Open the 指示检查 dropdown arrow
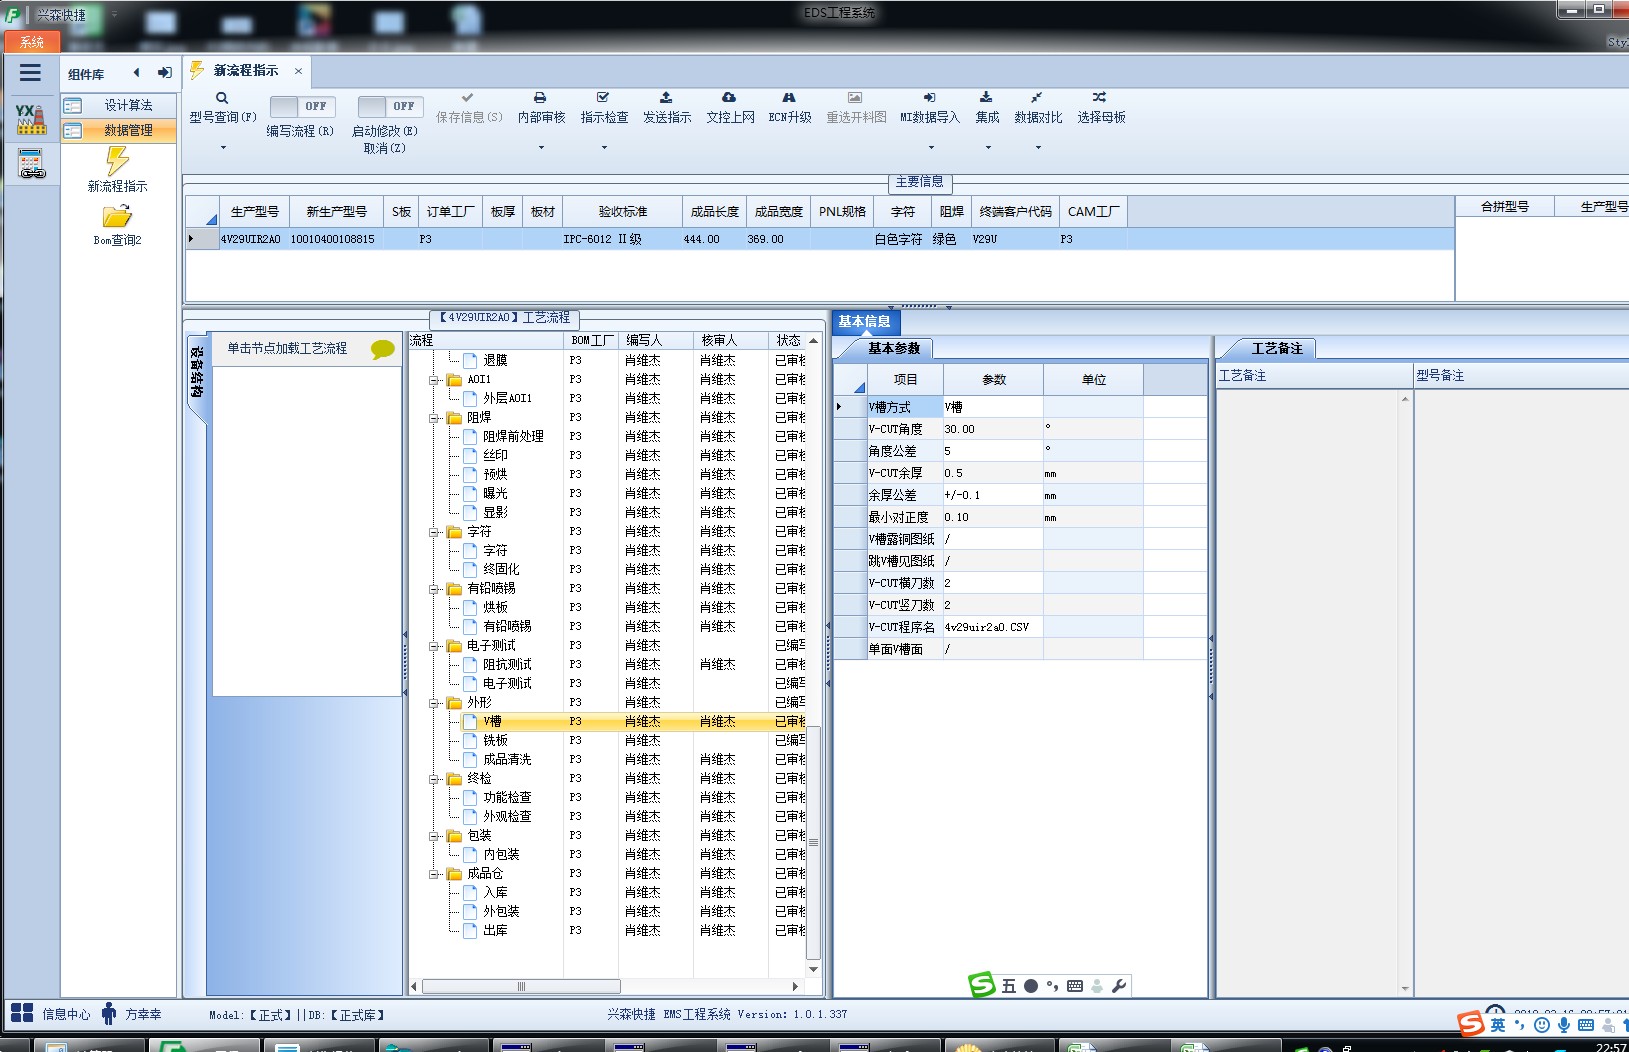The image size is (1629, 1052). pyautogui.click(x=604, y=148)
